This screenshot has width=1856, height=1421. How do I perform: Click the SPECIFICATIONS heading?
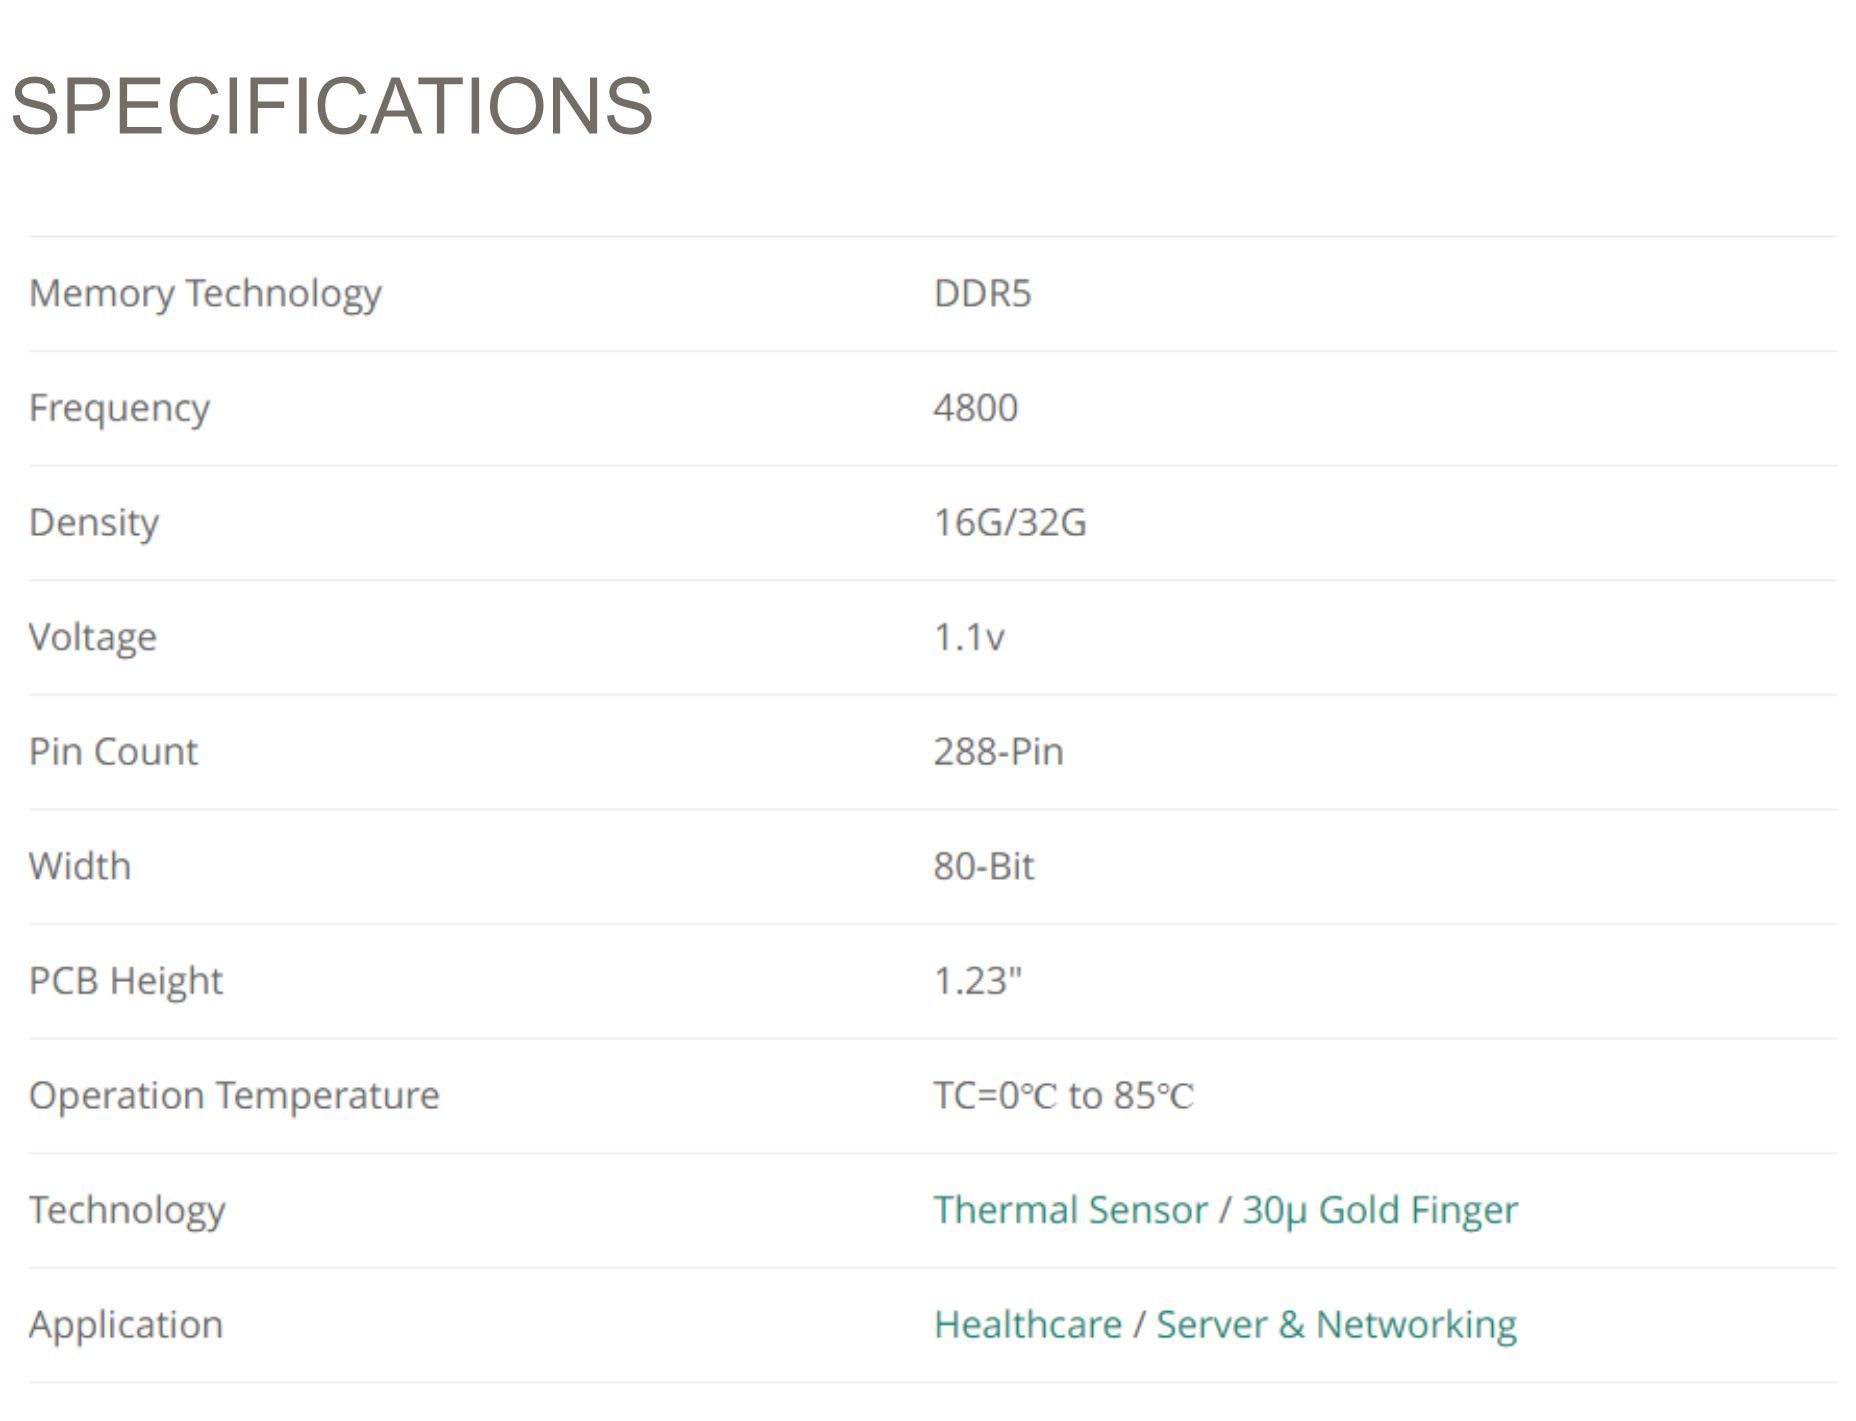tap(331, 106)
